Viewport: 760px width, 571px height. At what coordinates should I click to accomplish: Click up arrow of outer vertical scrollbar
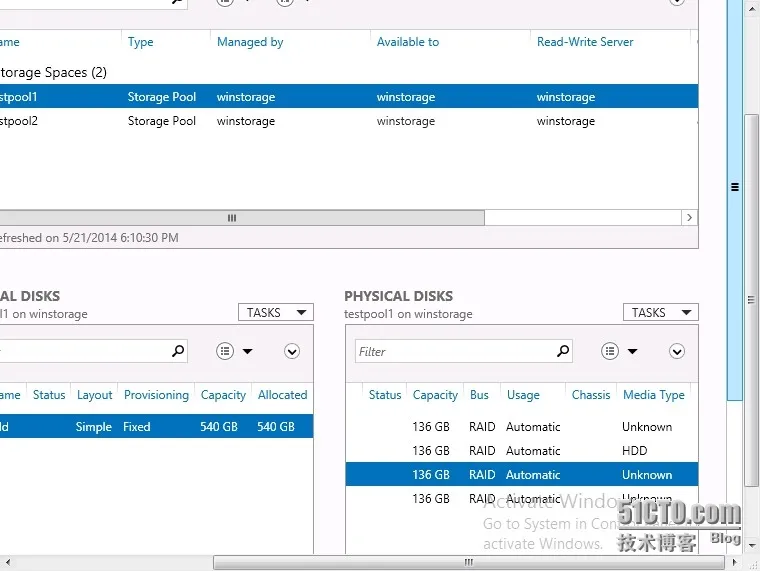tap(752, 9)
